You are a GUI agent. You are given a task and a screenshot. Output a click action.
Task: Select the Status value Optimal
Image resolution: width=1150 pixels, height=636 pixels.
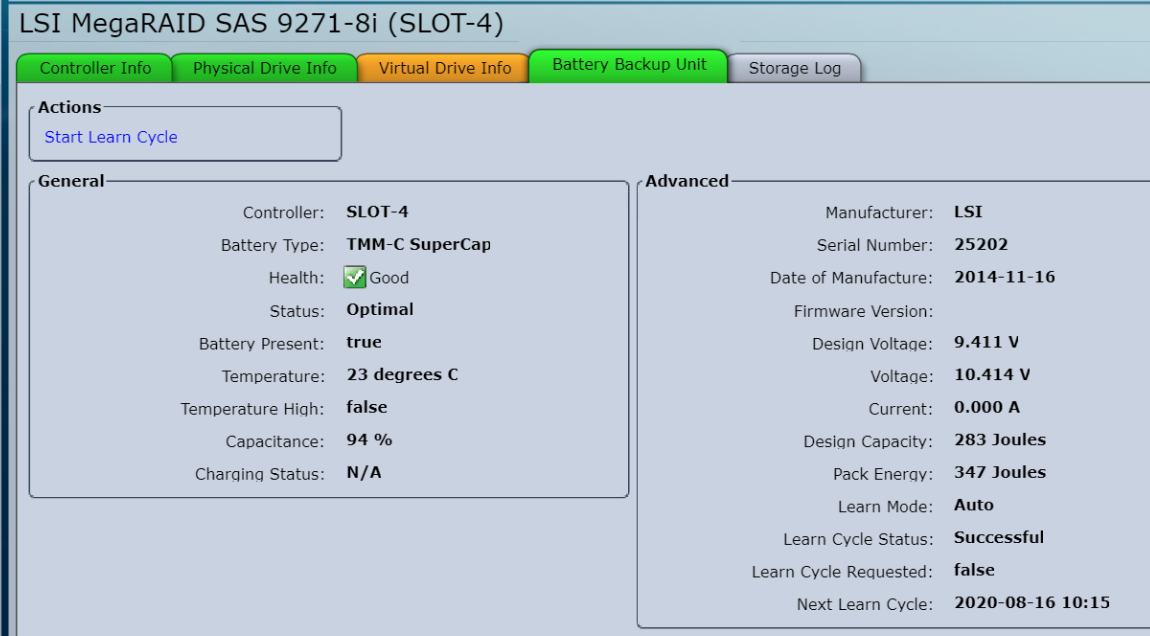pyautogui.click(x=379, y=309)
